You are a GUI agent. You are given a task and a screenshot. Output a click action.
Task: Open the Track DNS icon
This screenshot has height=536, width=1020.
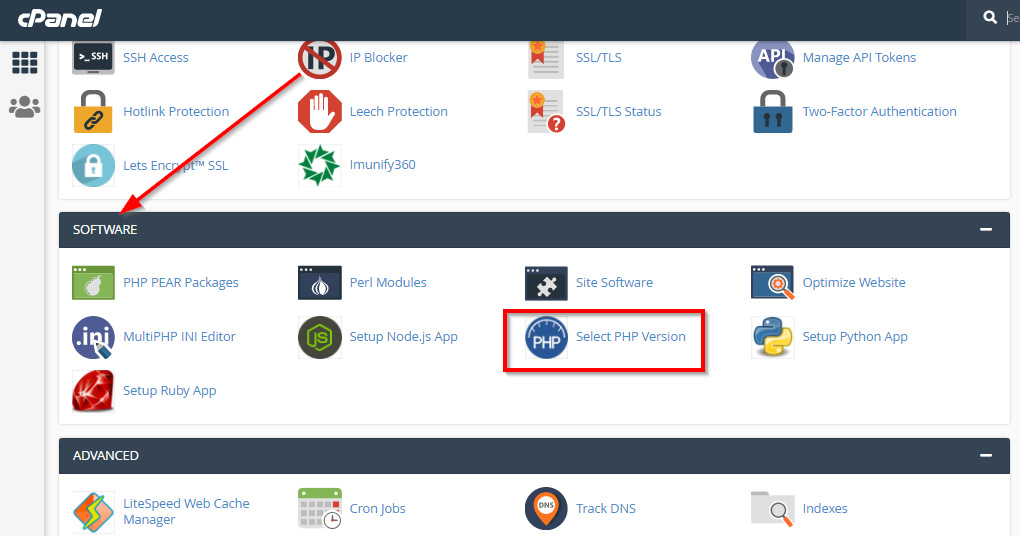click(546, 509)
